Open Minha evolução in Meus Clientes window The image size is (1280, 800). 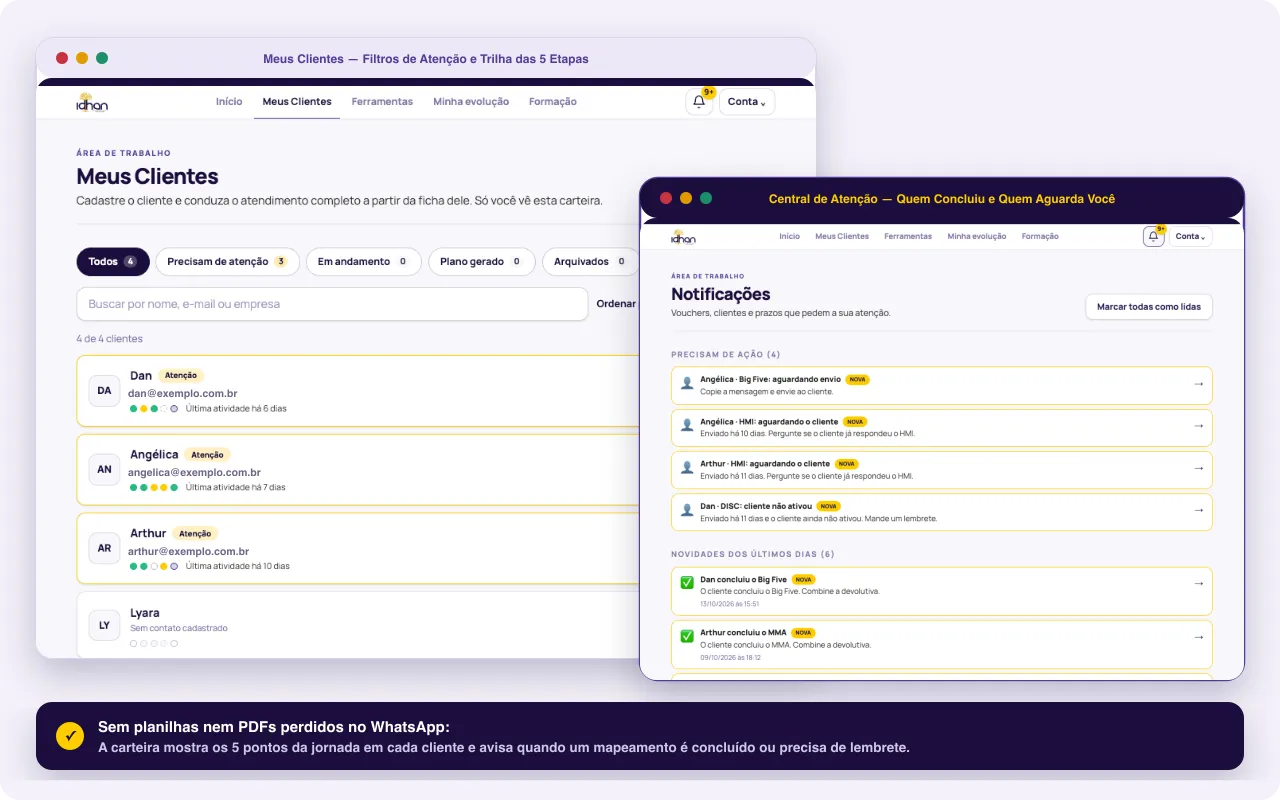(x=471, y=102)
